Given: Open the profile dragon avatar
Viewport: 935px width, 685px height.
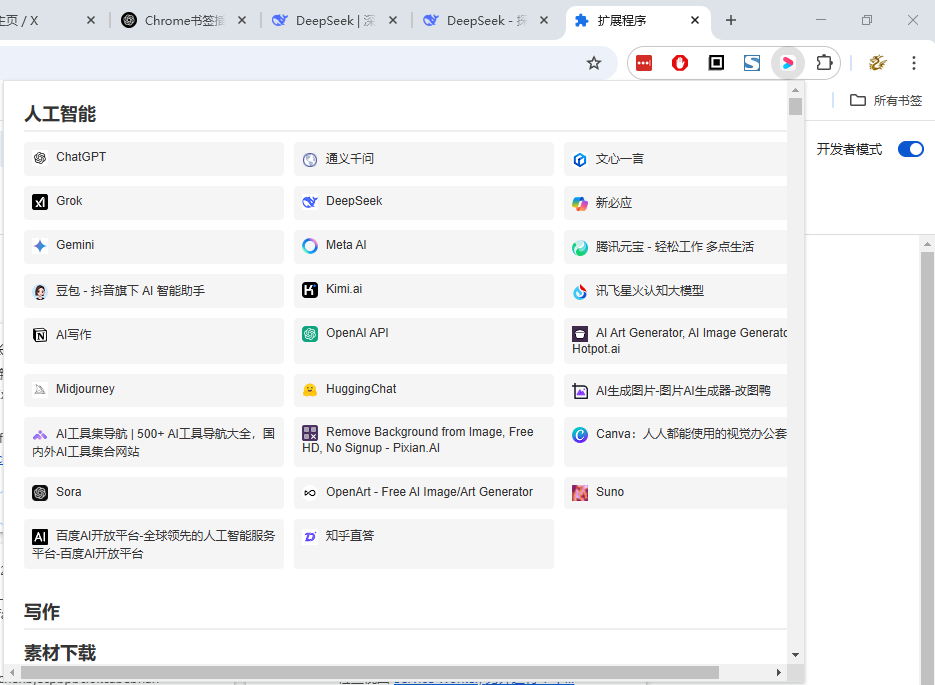Looking at the screenshot, I should 877,63.
